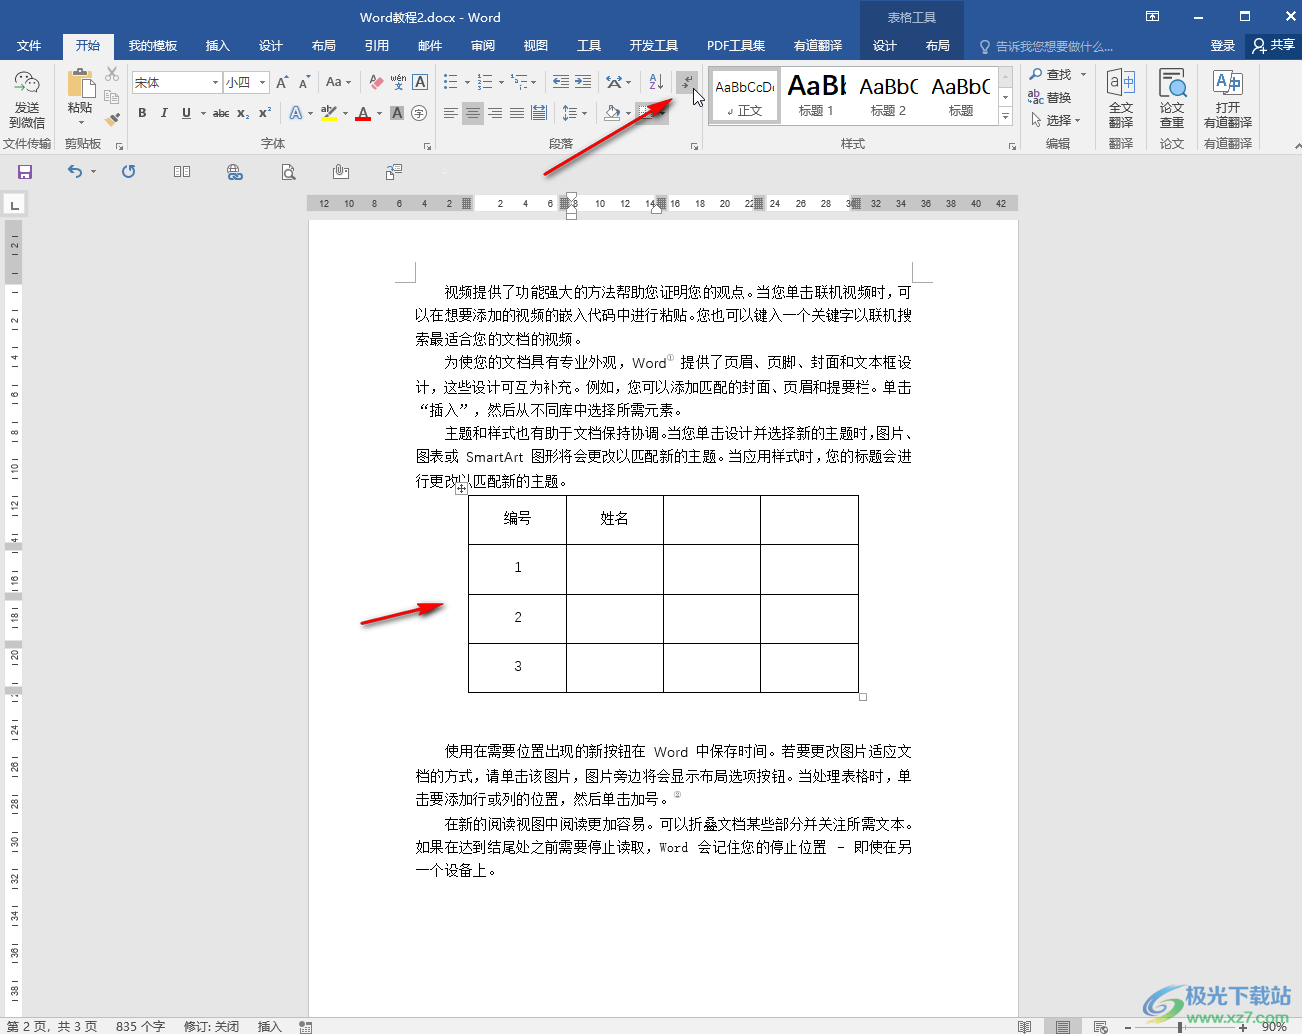Open the line spacing dropdown

574,113
